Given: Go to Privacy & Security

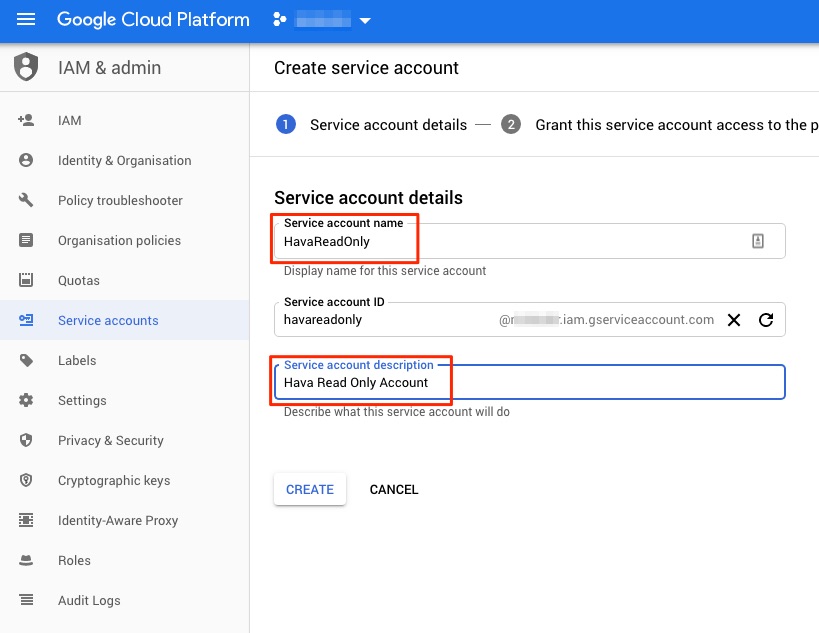Looking at the screenshot, I should click(x=124, y=440).
